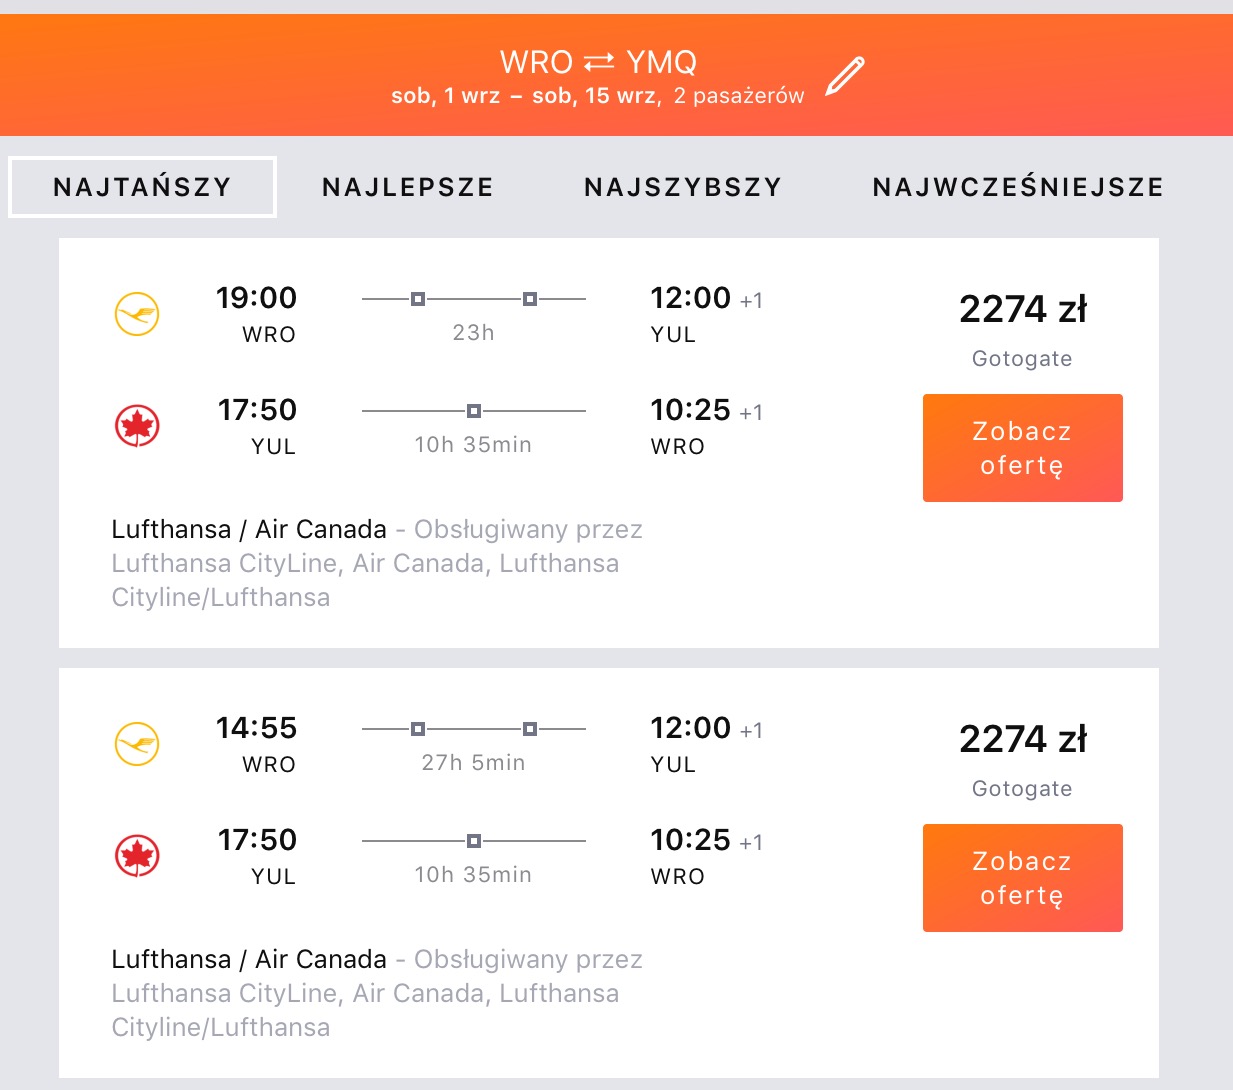Click the swap arrows between WRO and YMQ
1233x1090 pixels.
point(599,62)
